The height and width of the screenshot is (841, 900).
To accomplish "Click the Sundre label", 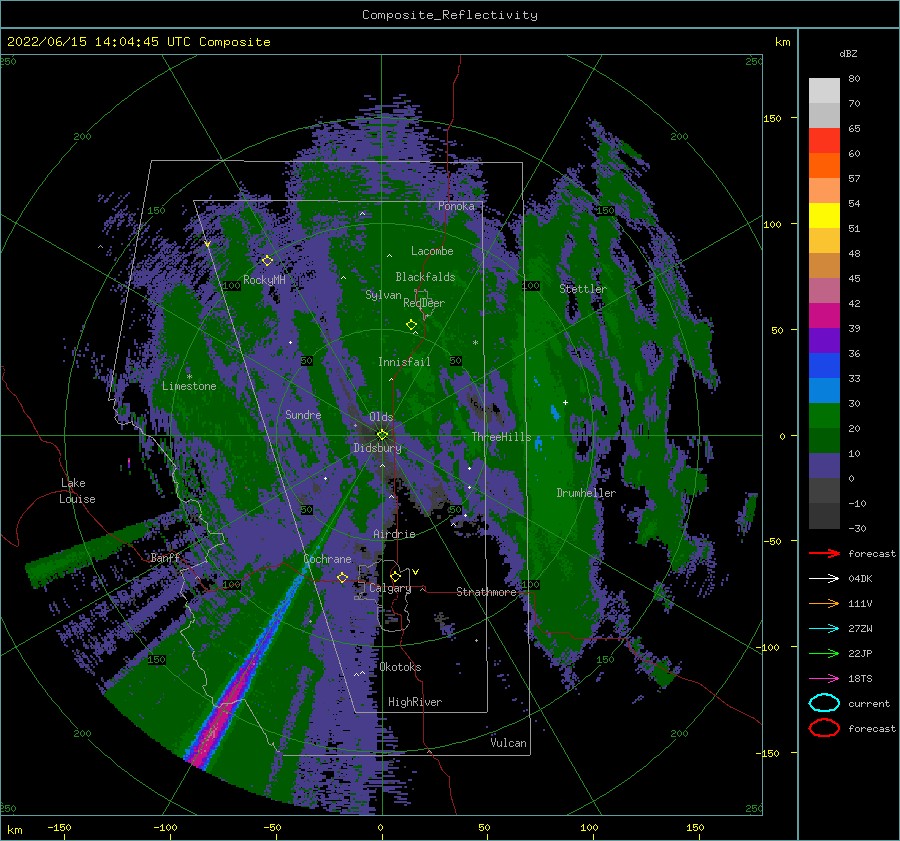I will click(303, 414).
